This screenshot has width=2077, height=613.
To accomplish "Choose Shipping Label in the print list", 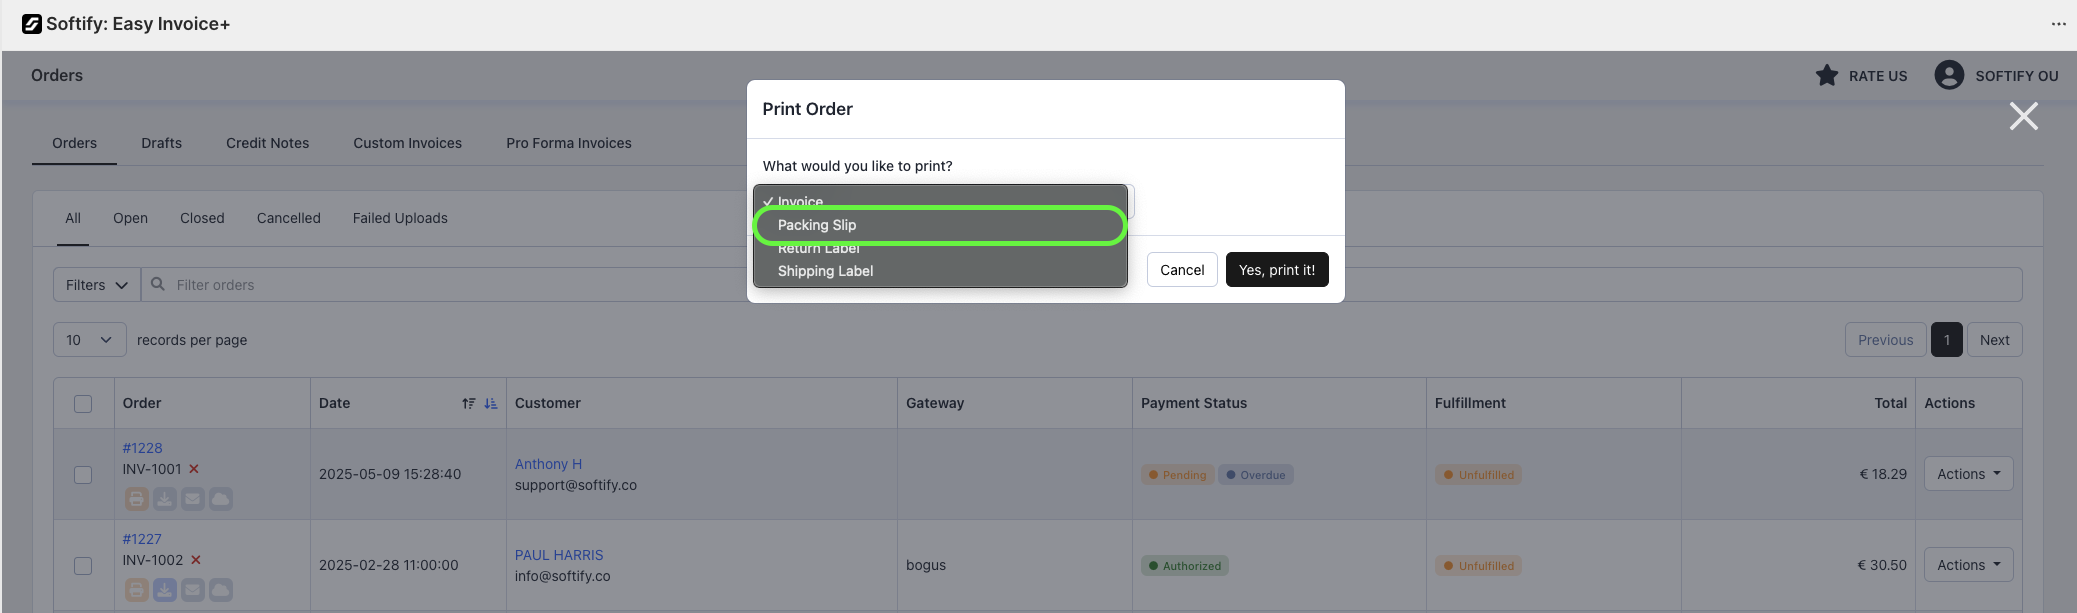I will tap(825, 271).
